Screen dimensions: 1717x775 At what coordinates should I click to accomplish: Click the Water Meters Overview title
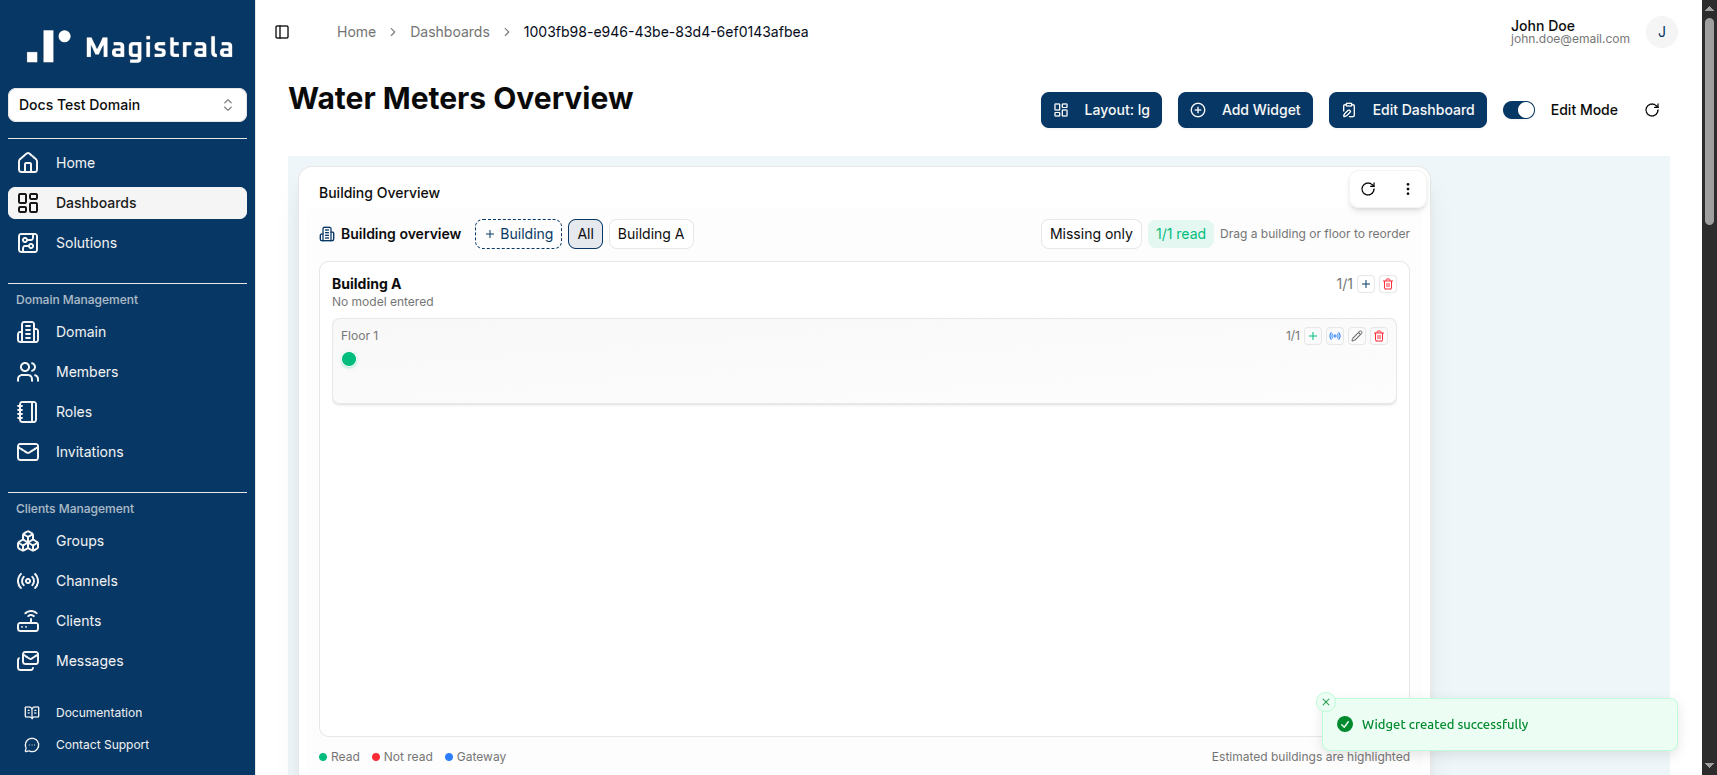click(x=461, y=98)
